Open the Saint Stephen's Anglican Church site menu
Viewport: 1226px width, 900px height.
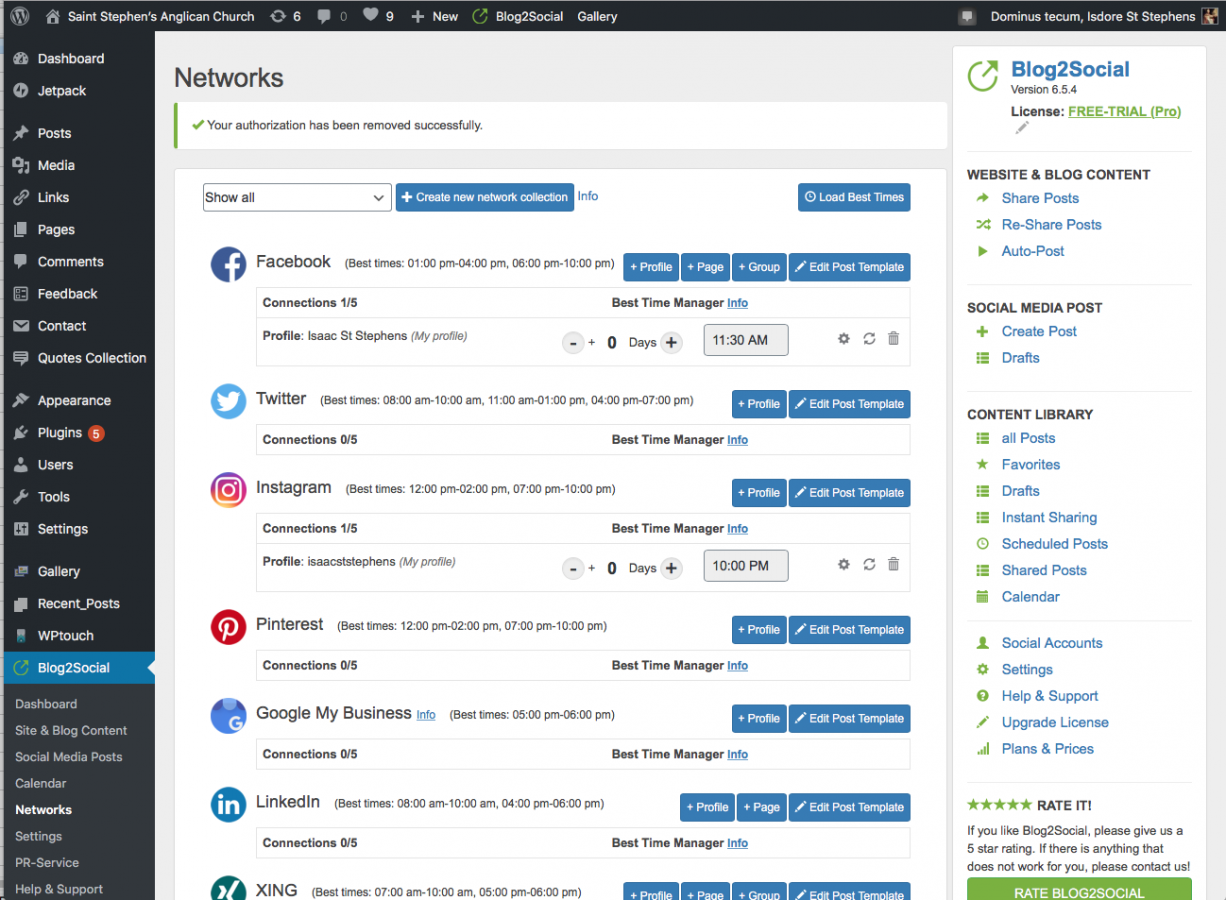[150, 16]
